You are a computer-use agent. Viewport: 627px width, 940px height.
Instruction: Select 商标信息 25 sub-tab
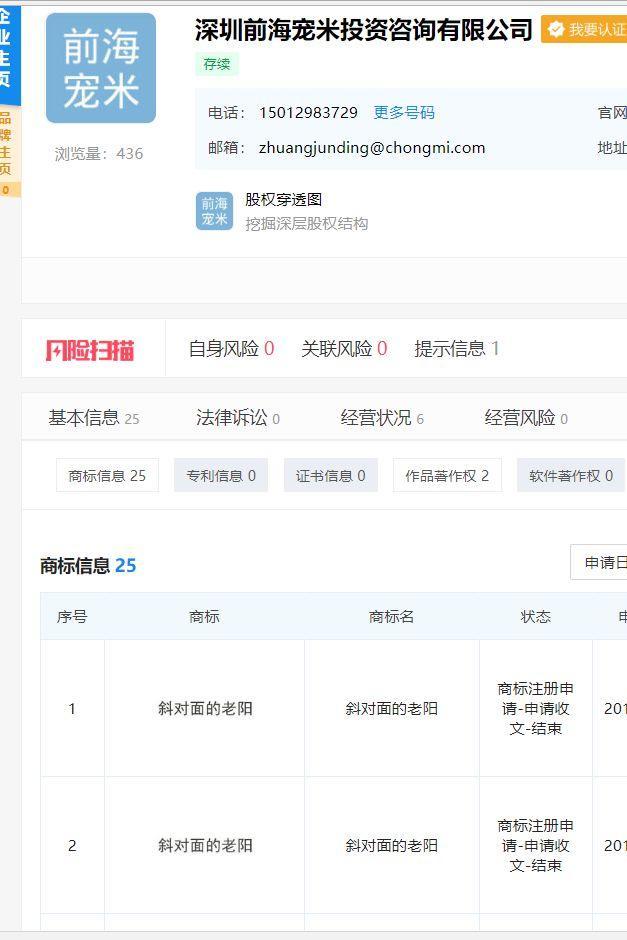click(107, 475)
